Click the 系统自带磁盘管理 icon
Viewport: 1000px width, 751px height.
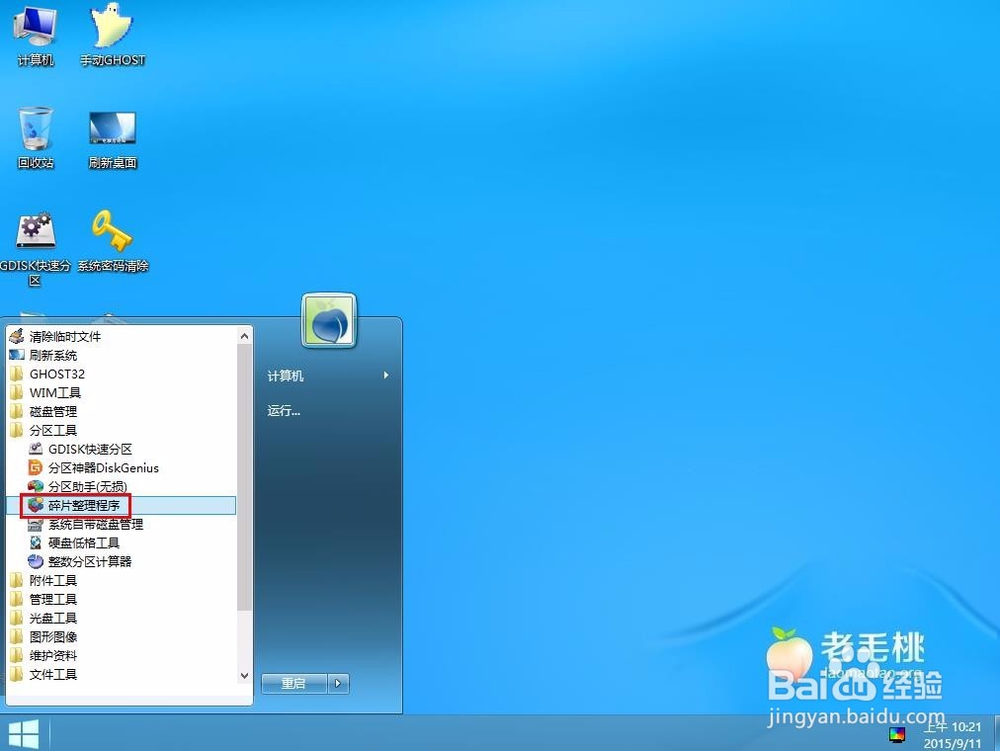[36, 524]
